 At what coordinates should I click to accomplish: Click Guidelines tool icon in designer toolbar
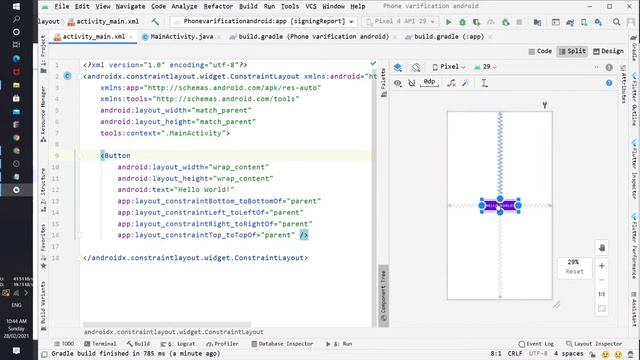pos(484,83)
